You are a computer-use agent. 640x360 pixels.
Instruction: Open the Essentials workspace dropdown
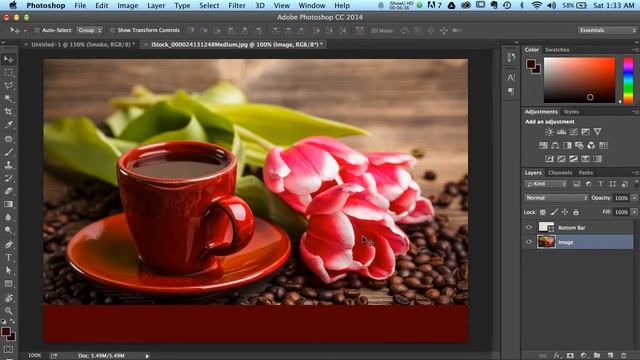tap(607, 30)
